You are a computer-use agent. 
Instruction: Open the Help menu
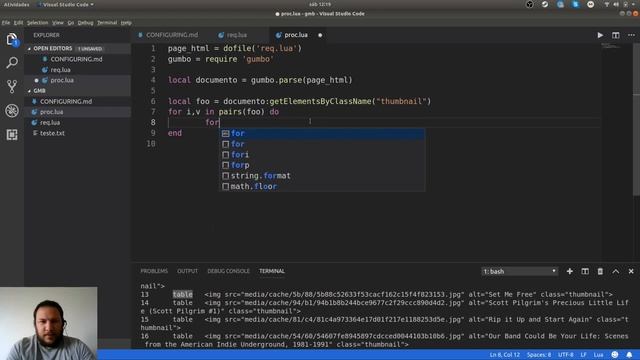point(126,23)
